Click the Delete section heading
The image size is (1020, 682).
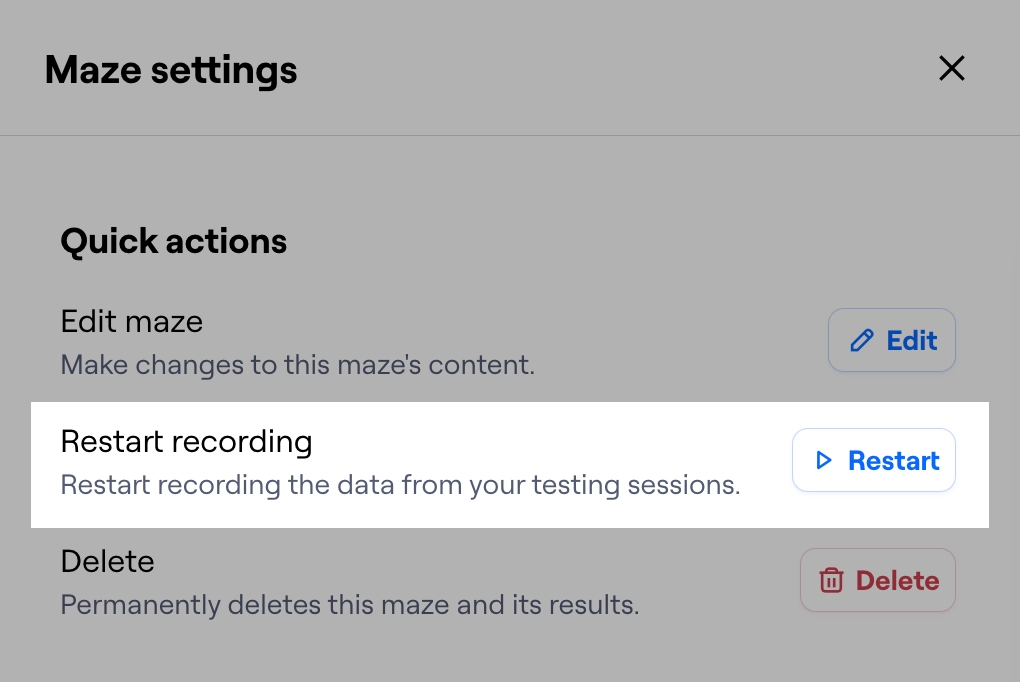tap(107, 561)
